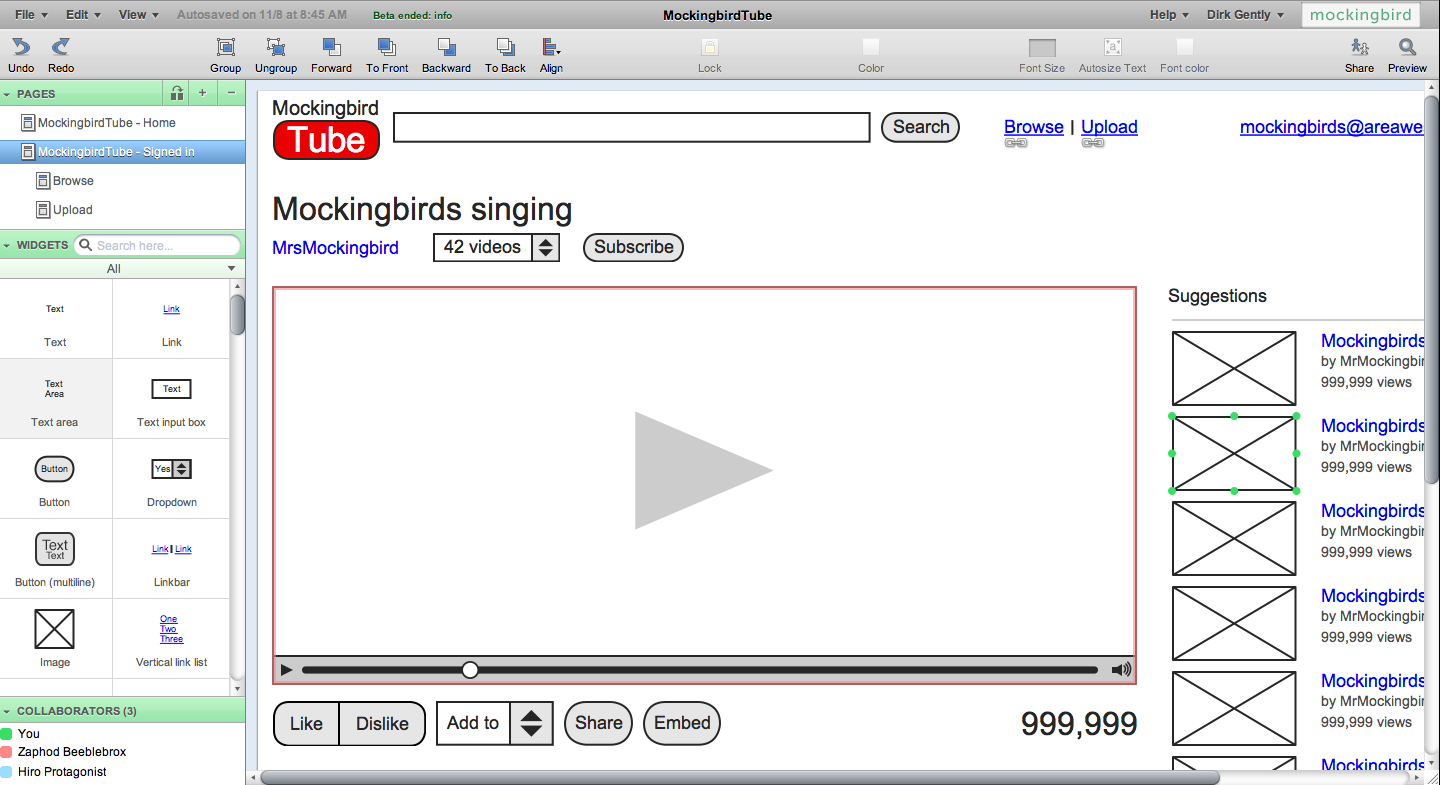Image resolution: width=1440 pixels, height=785 pixels.
Task: Click the MrsMockingbird link
Action: coord(335,248)
